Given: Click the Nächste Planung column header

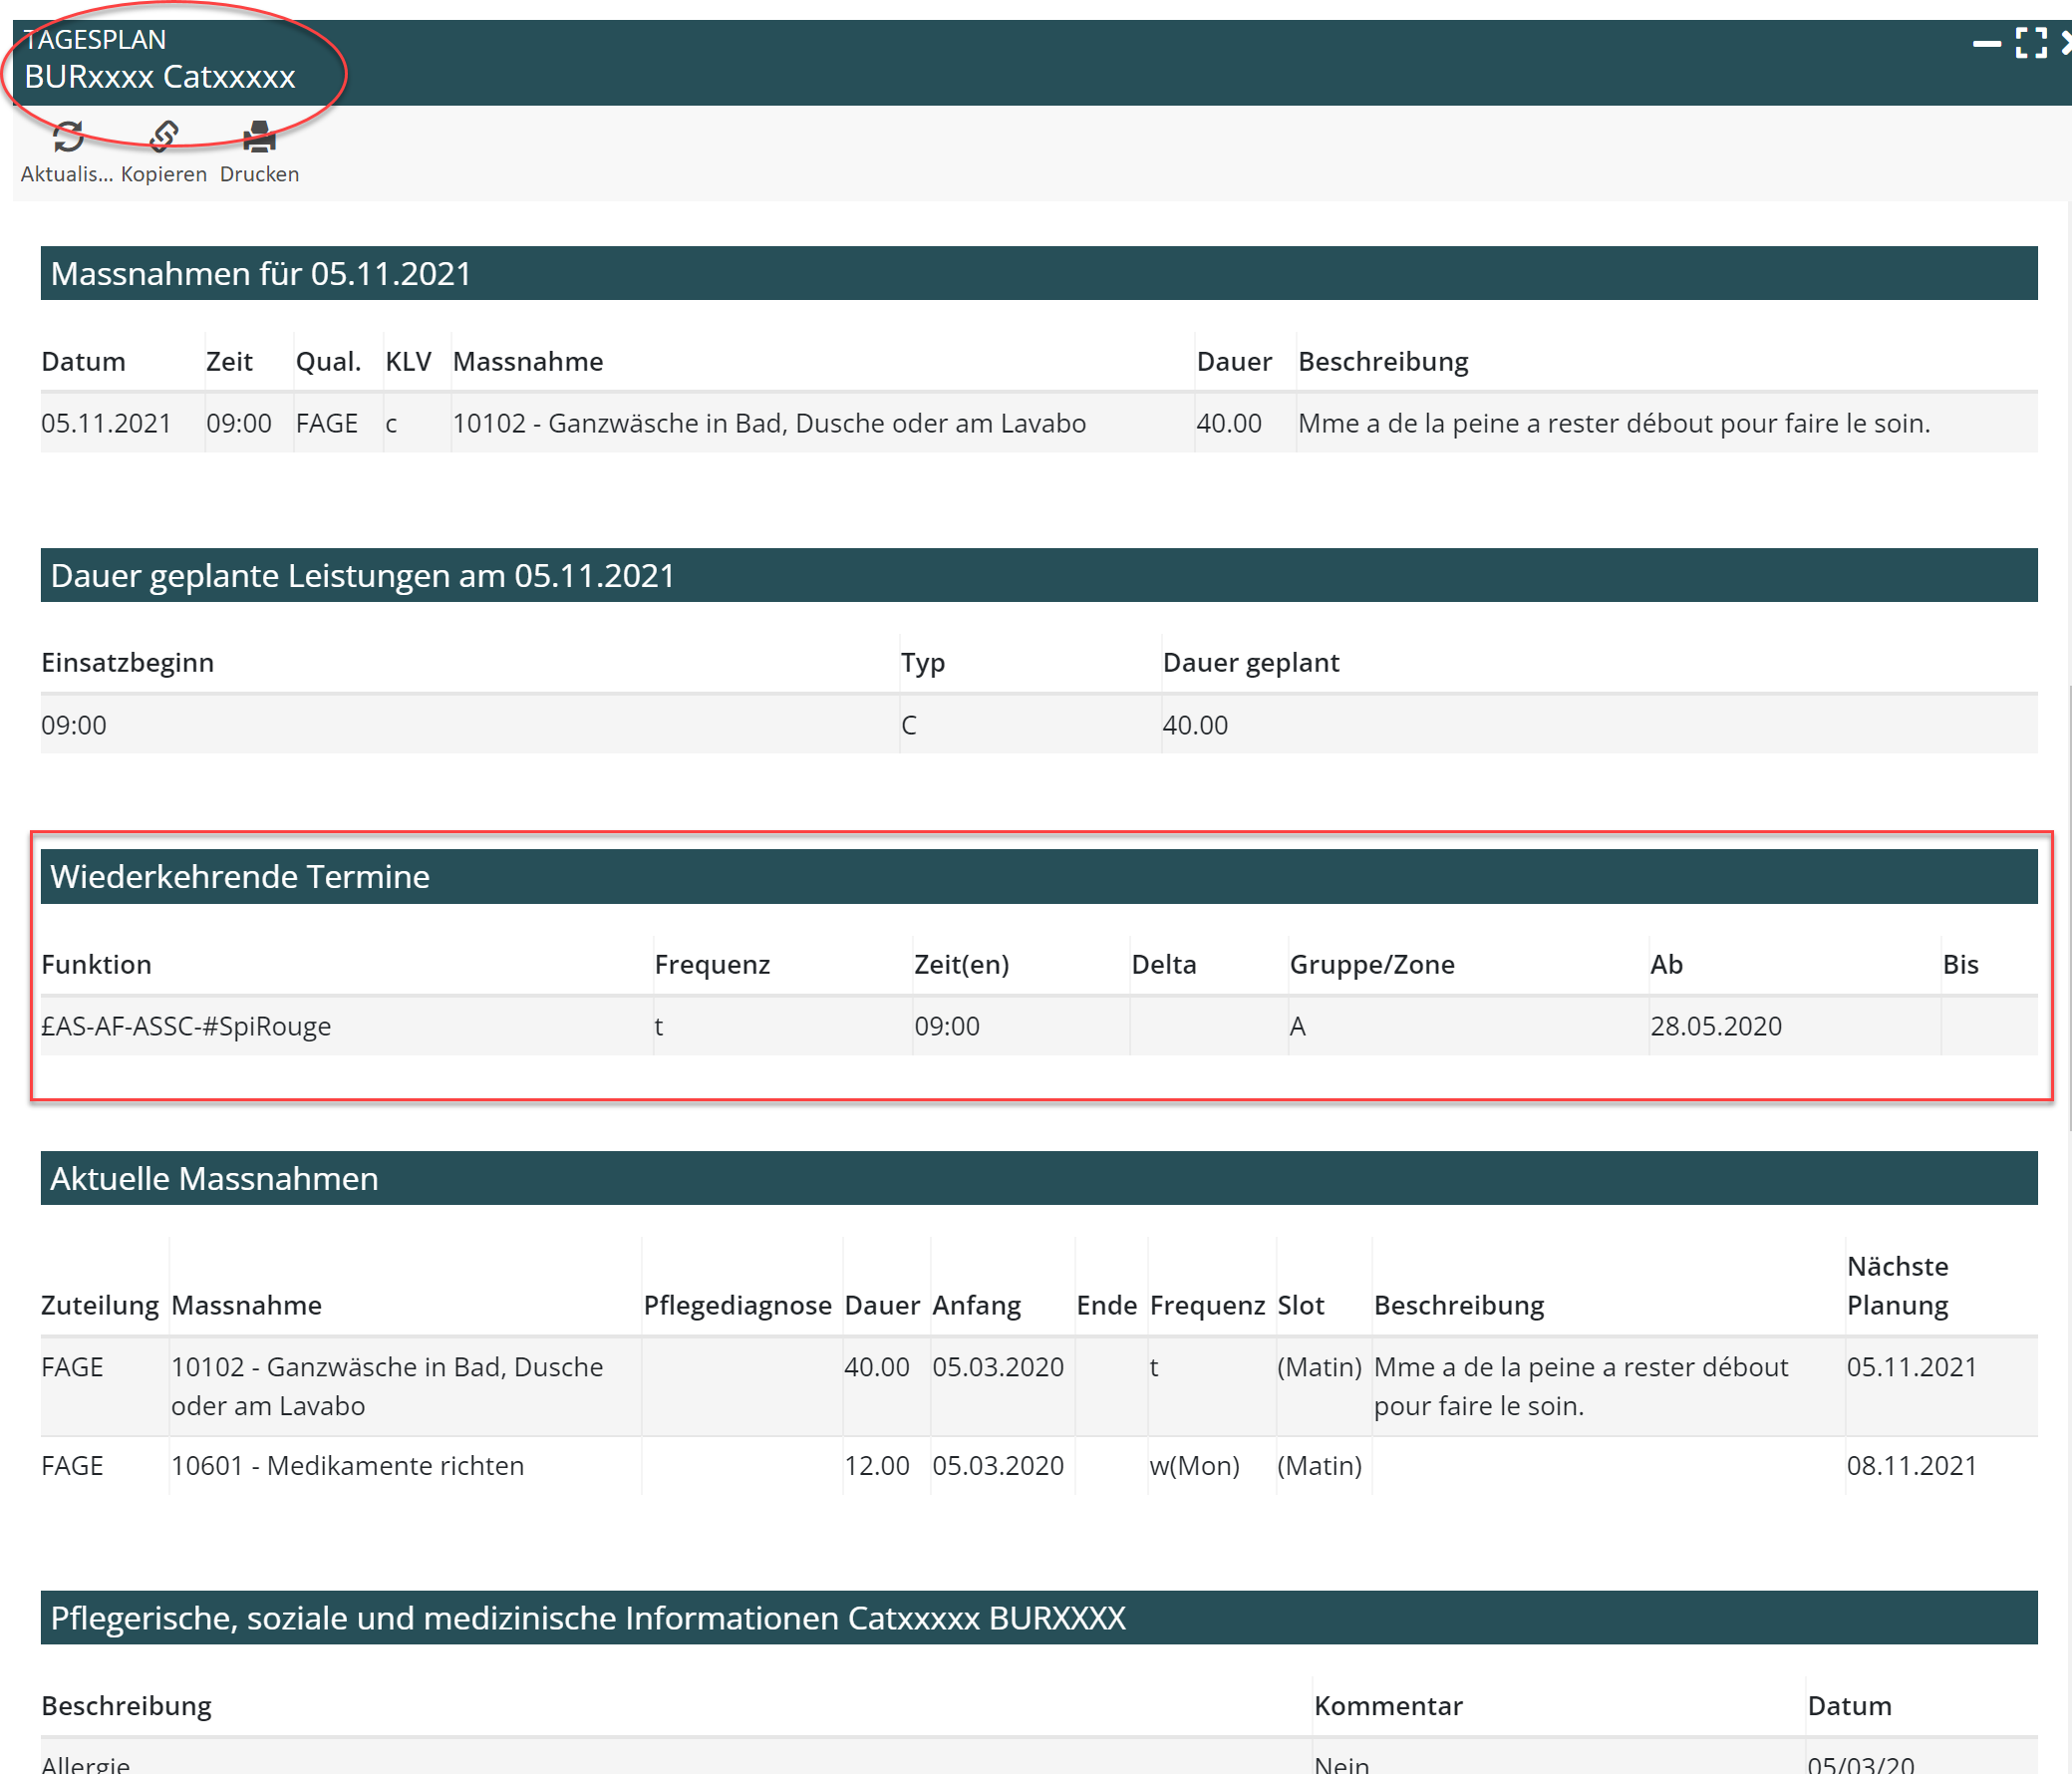Looking at the screenshot, I should (x=1897, y=1285).
